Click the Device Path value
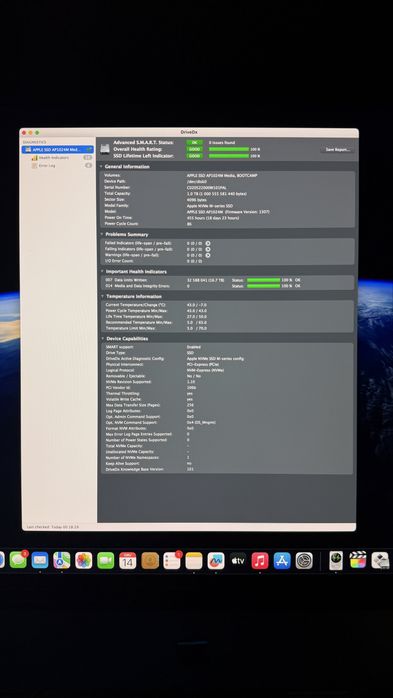Screen dimensions: 393x698 pyautogui.click(x=197, y=182)
